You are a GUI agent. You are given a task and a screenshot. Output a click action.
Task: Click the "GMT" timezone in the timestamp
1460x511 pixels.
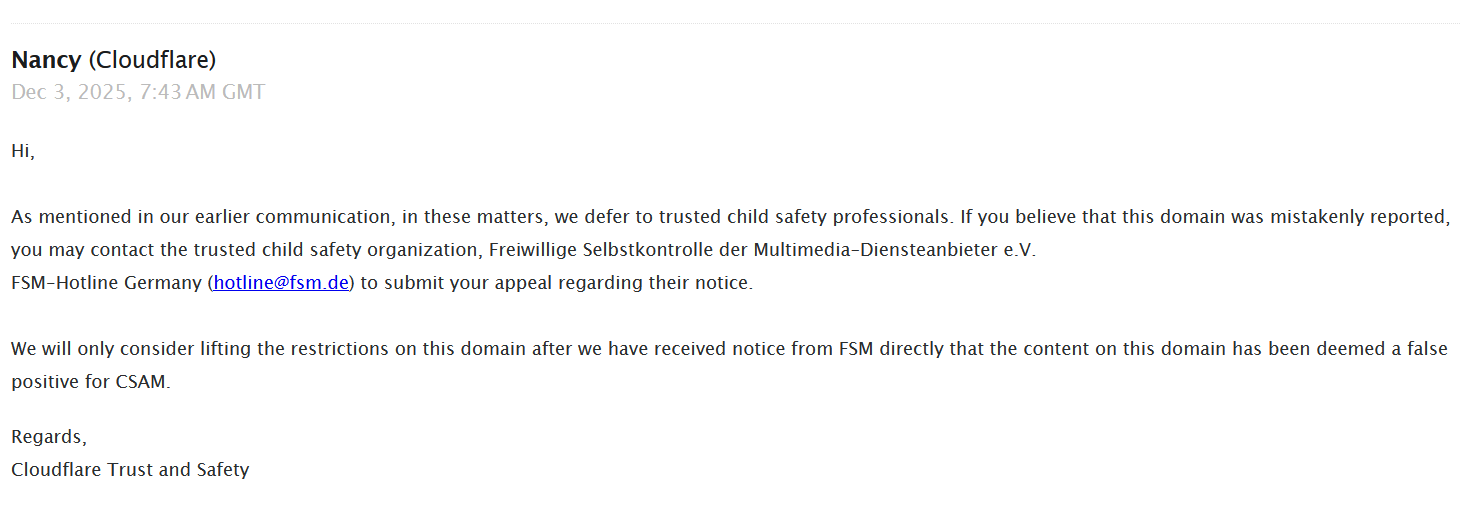point(245,93)
